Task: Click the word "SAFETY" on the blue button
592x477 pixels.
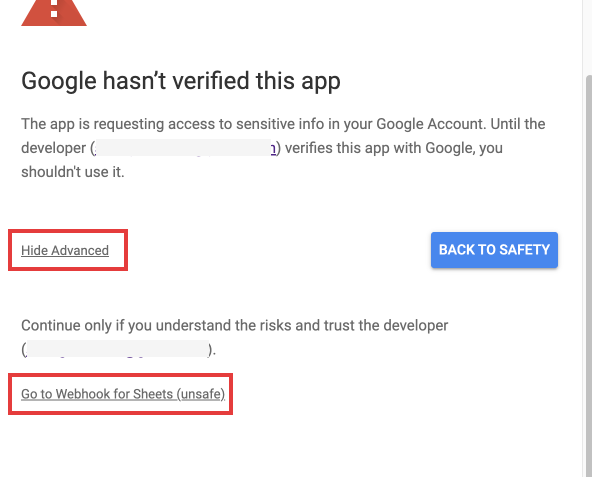Action: tap(524, 250)
